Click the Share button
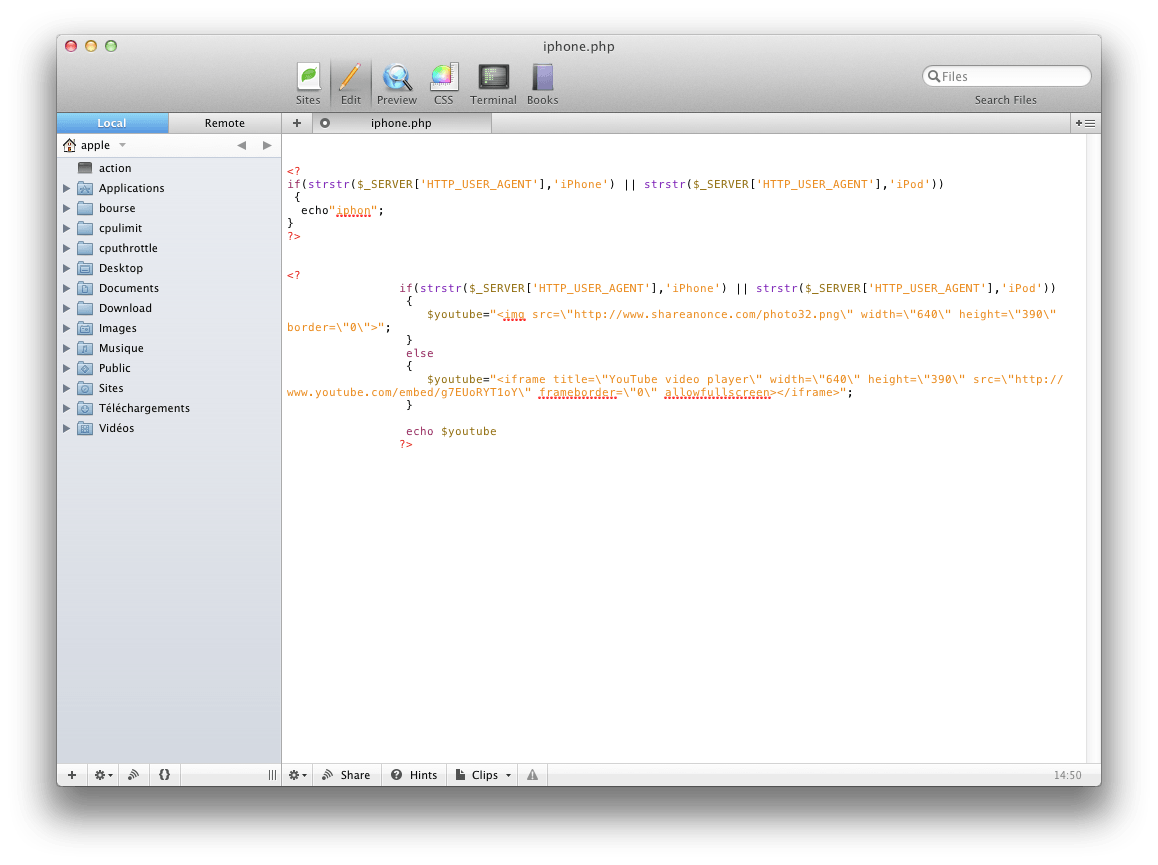The height and width of the screenshot is (865, 1158). (x=346, y=775)
